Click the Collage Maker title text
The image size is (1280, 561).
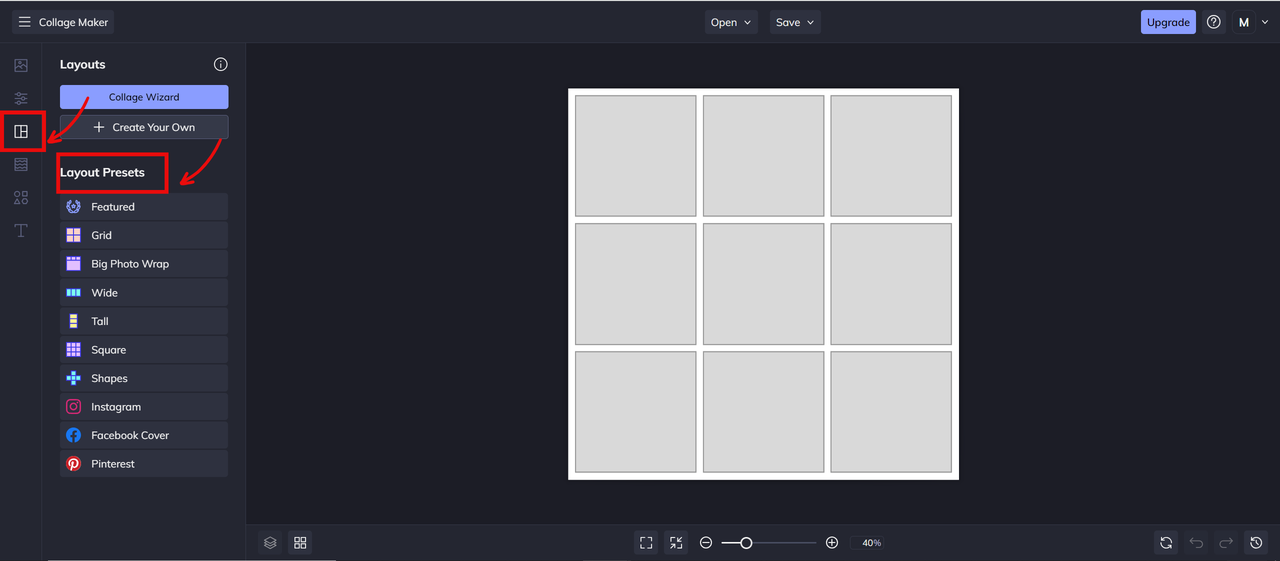[x=73, y=22]
